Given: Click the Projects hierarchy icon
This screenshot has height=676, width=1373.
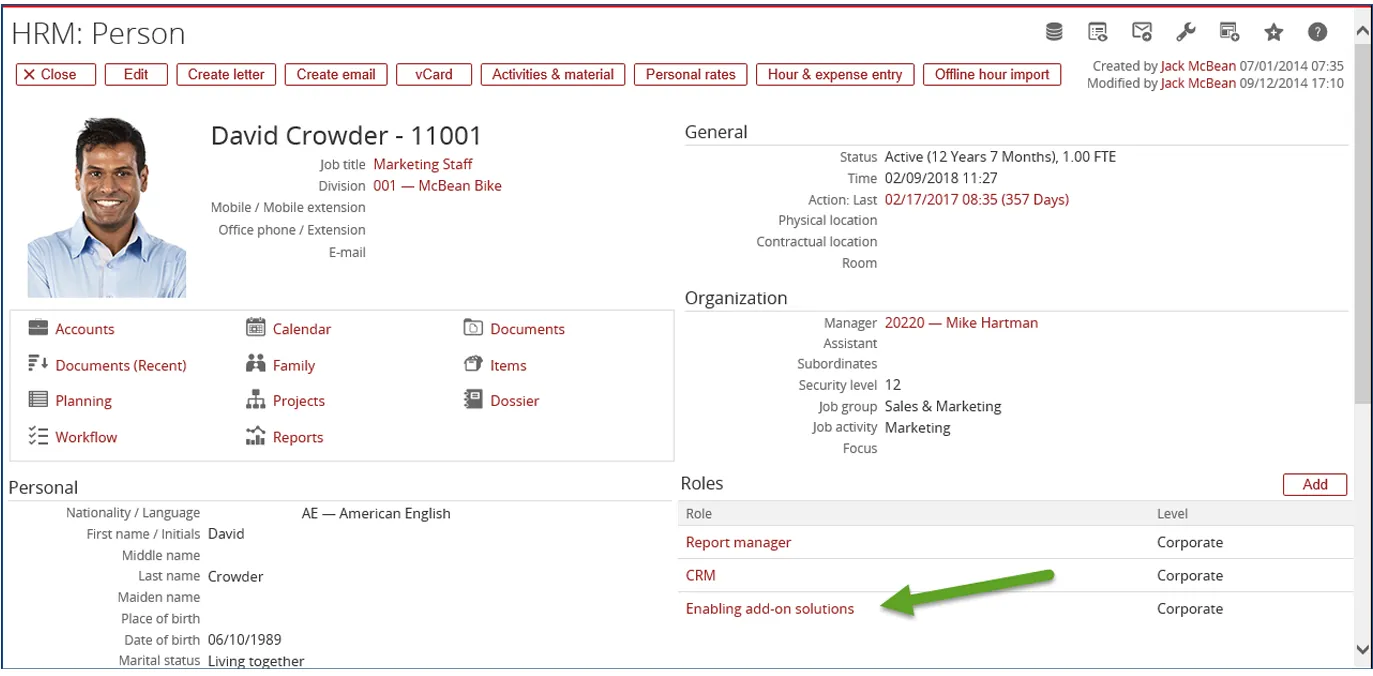Looking at the screenshot, I should tap(256, 400).
